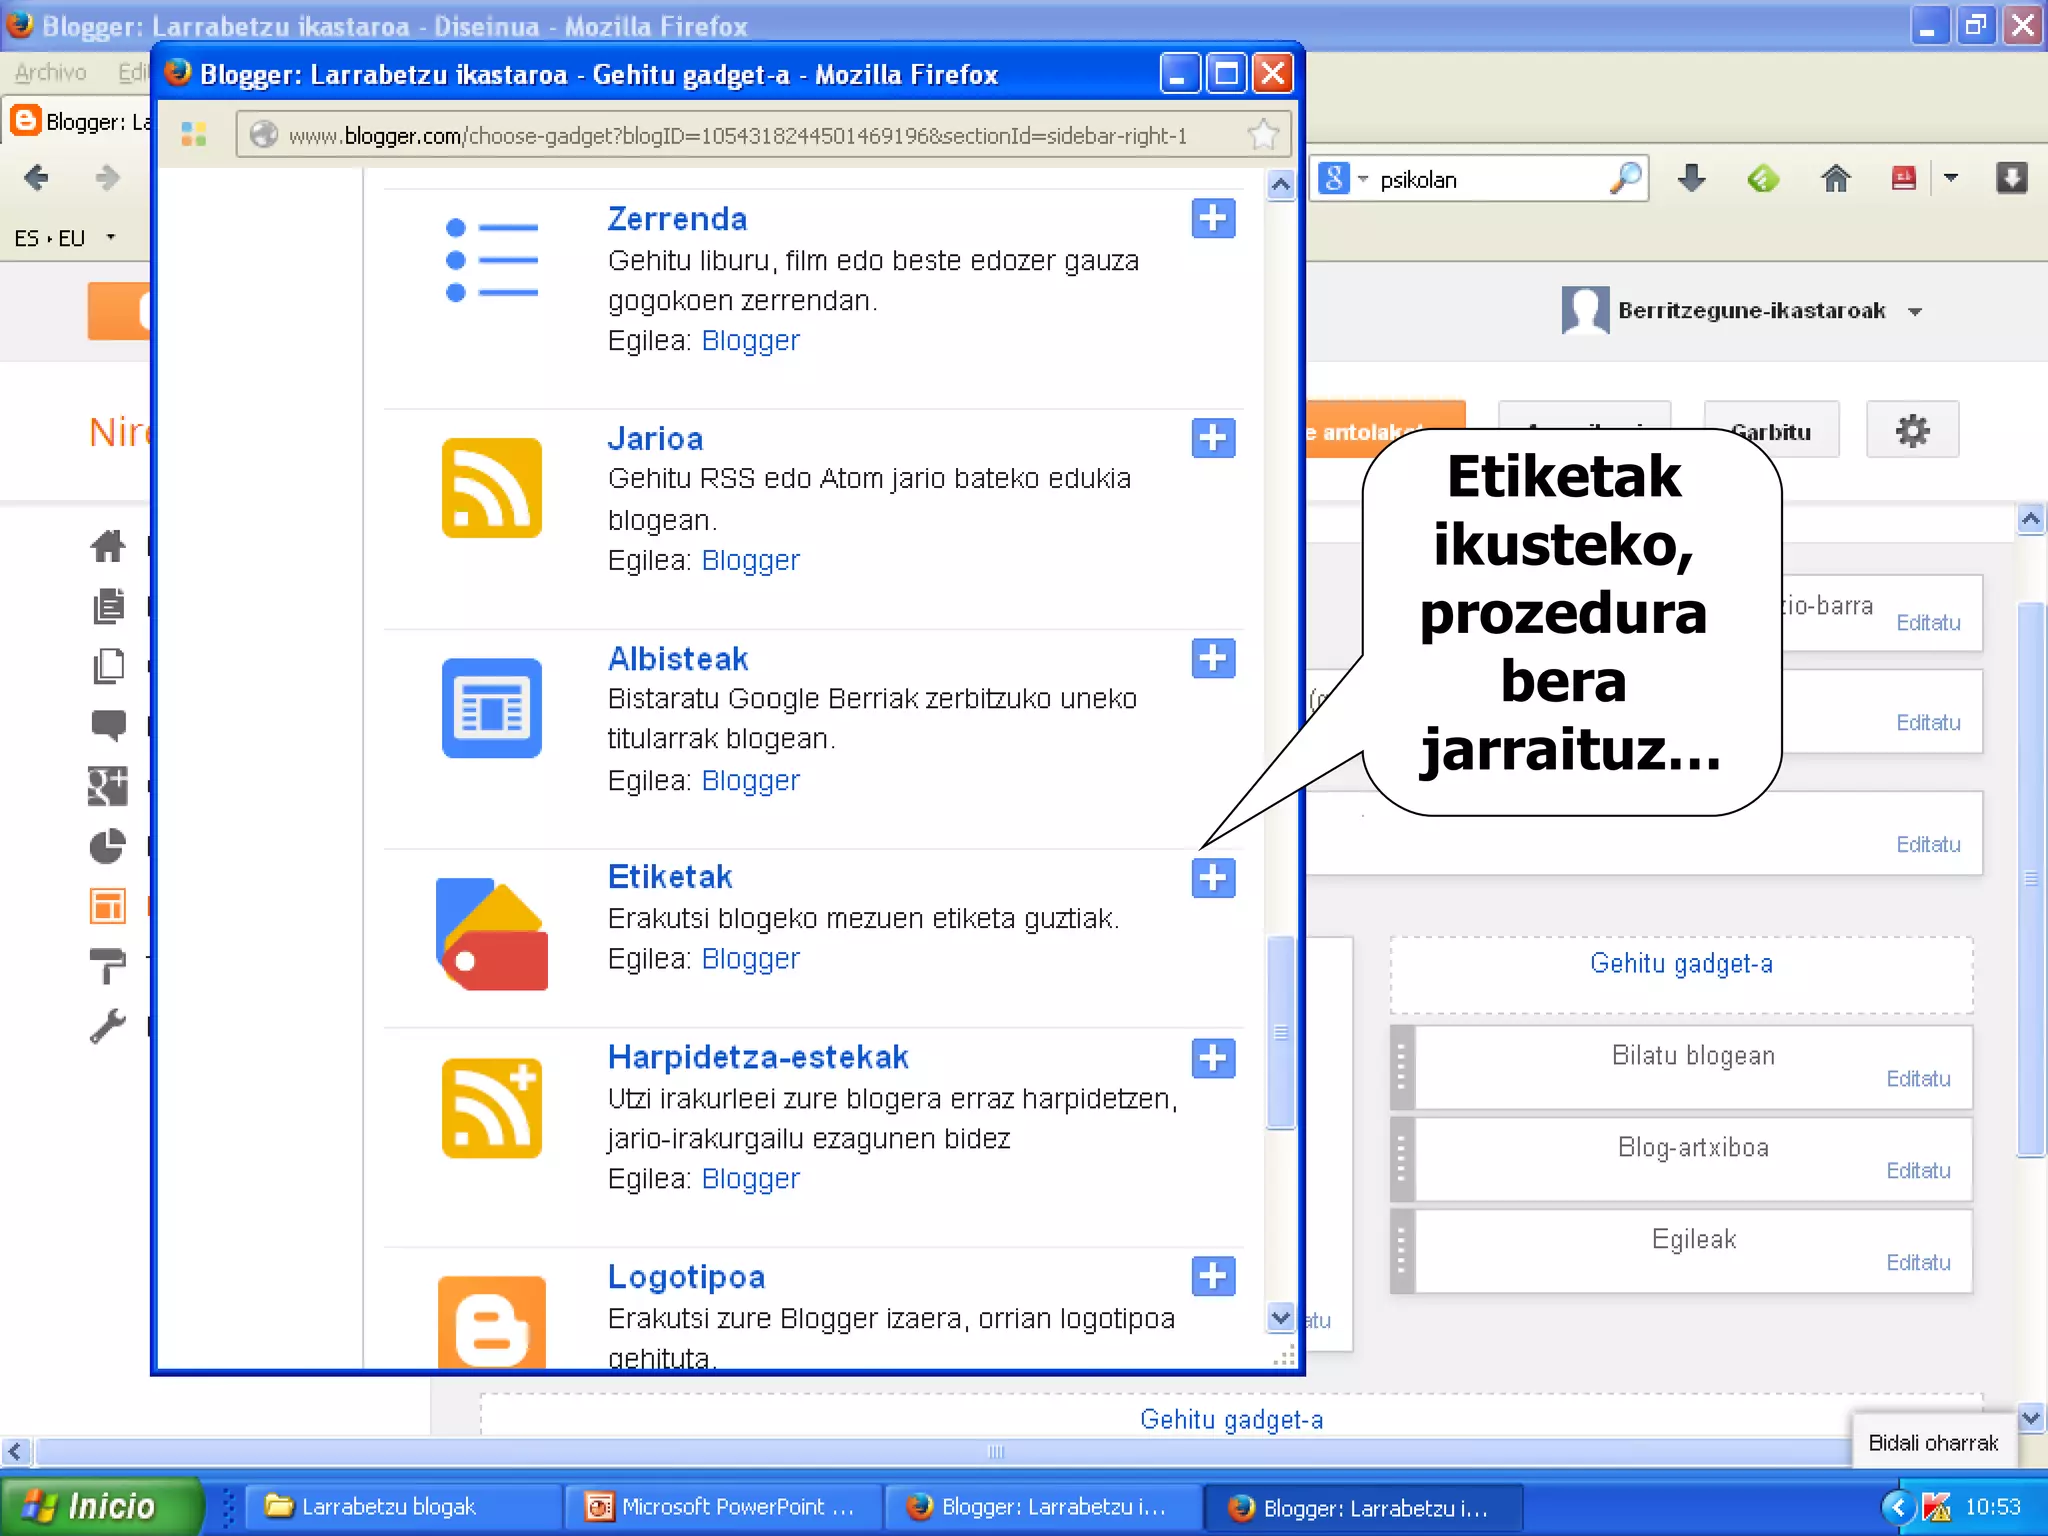Open the template paint roller icon in sidebar
Viewport: 2048px width, 1536px height.
[108, 966]
